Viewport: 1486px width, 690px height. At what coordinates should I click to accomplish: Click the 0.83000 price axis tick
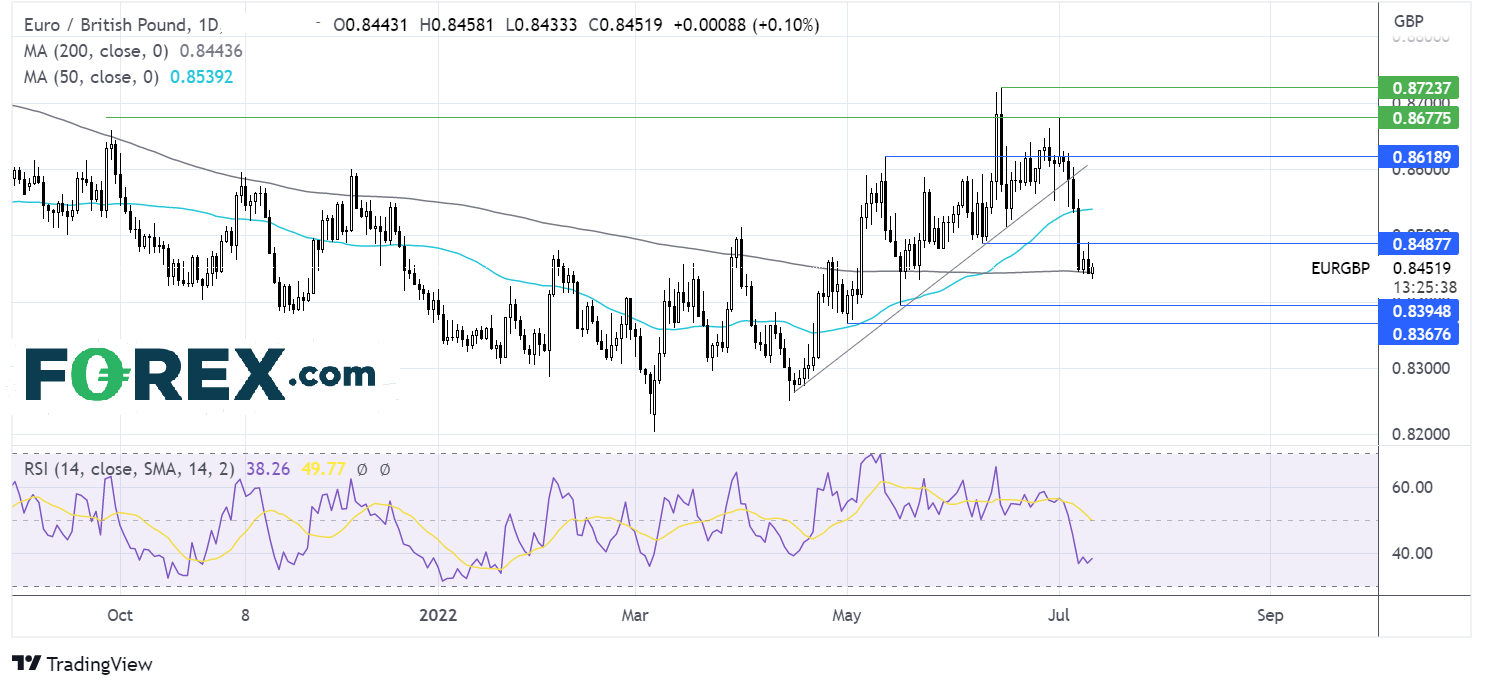1422,368
